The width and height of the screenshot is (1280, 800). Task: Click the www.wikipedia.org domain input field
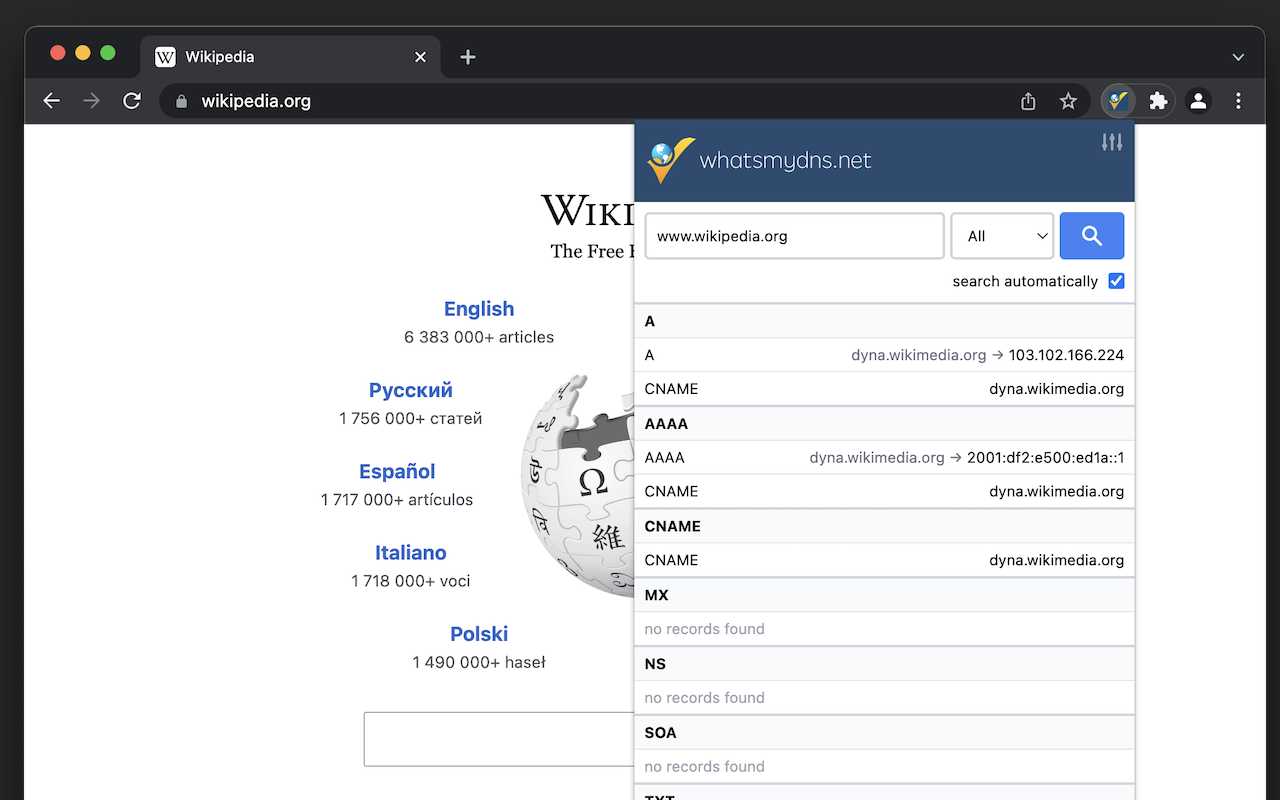[794, 236]
